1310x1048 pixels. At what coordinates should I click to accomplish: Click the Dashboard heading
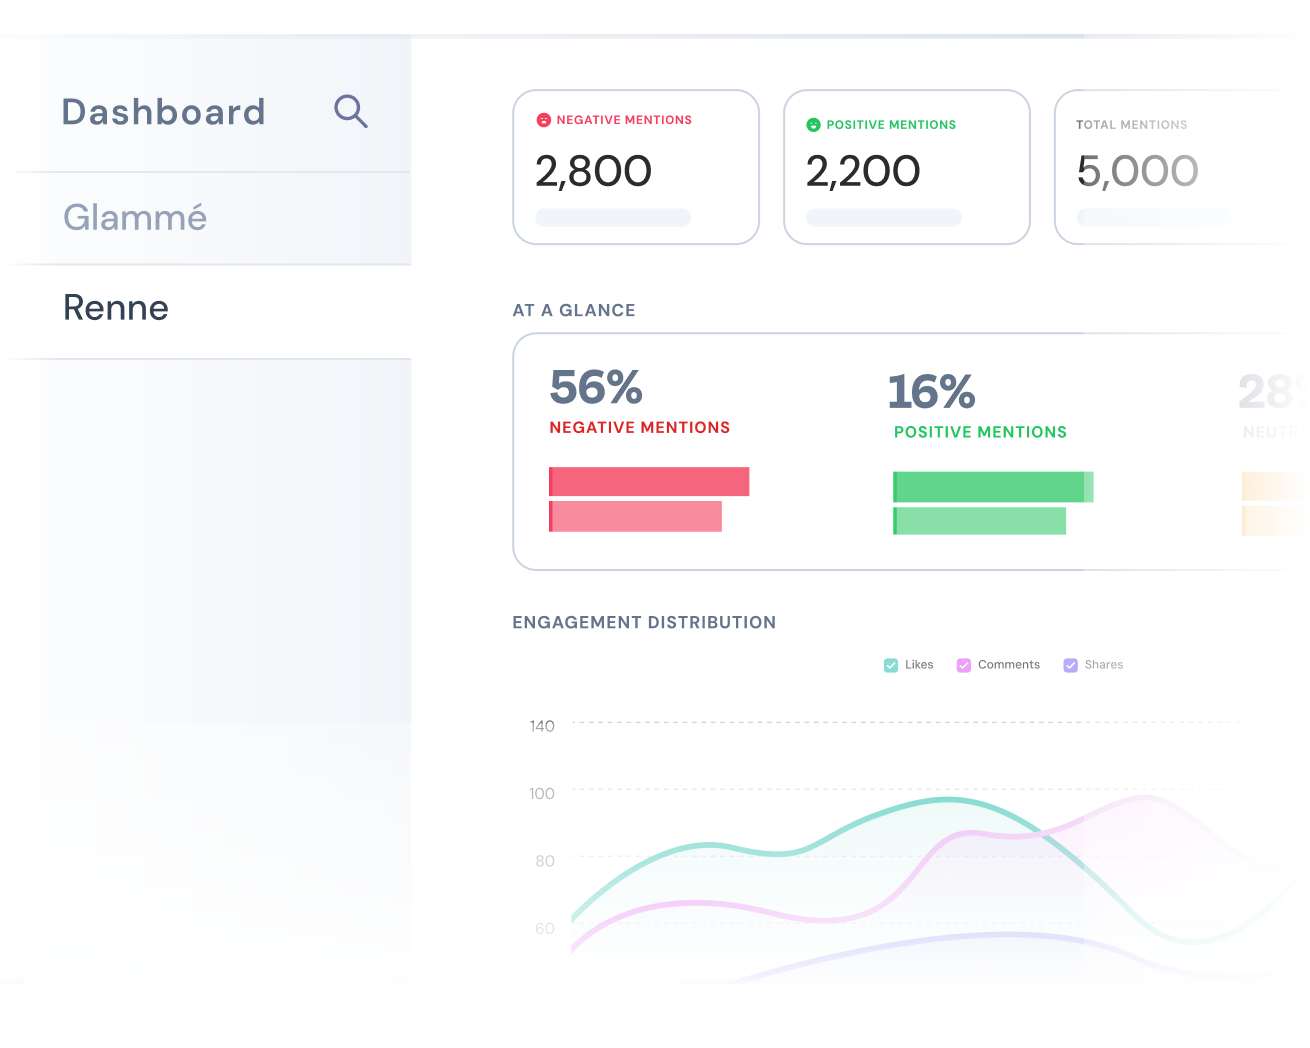tap(164, 112)
